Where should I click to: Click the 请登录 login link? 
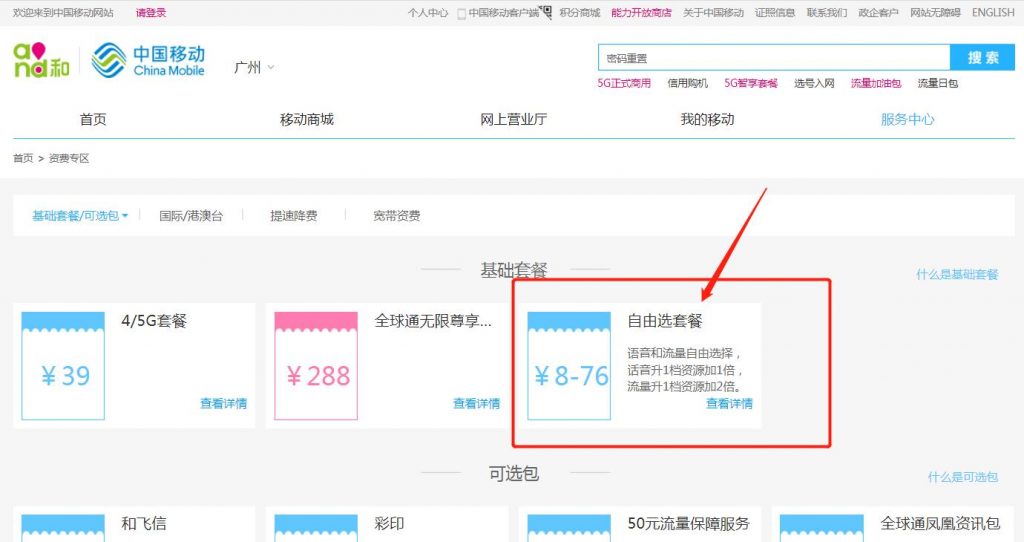click(x=151, y=13)
